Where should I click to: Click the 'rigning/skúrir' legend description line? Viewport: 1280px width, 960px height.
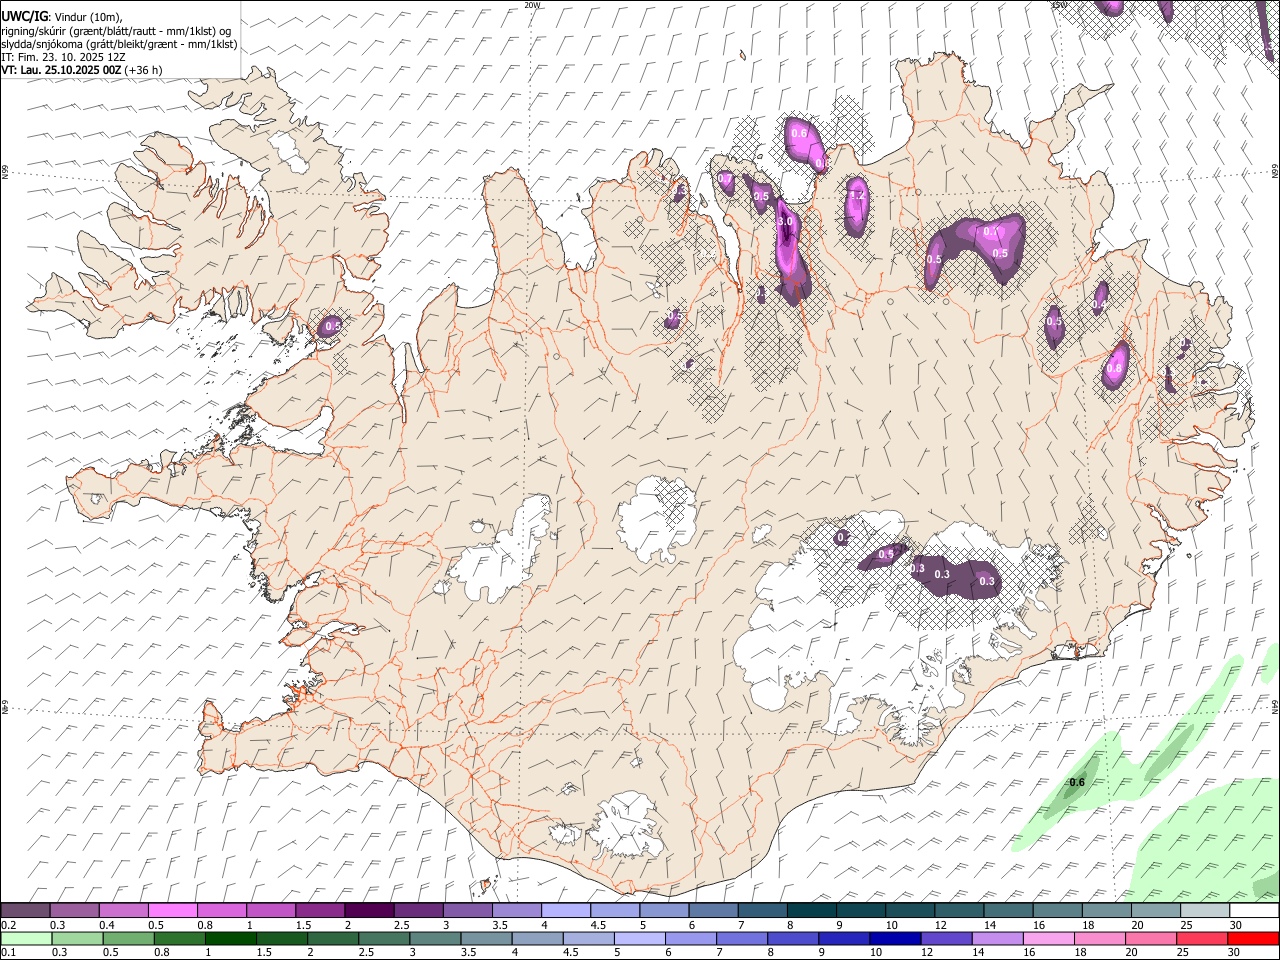point(116,31)
